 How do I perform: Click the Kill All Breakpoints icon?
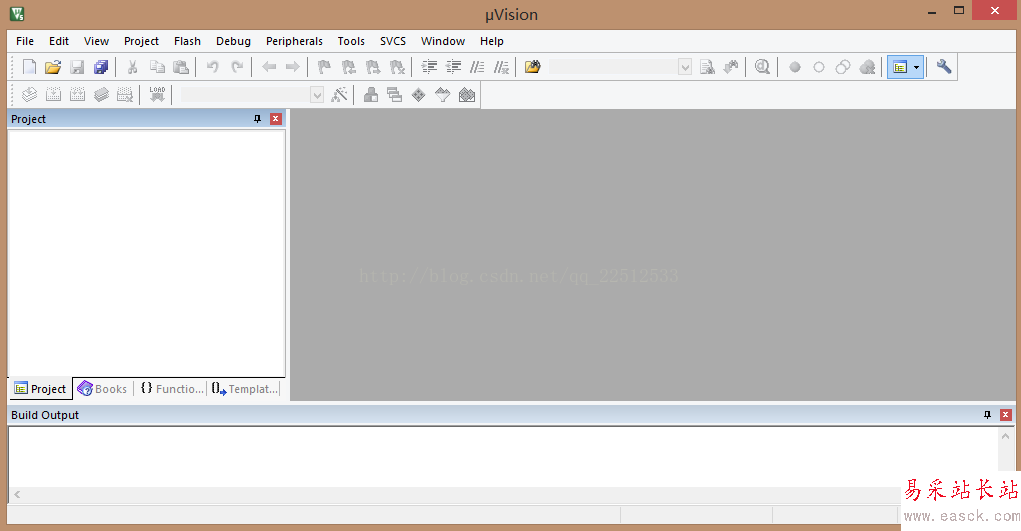pyautogui.click(x=867, y=67)
